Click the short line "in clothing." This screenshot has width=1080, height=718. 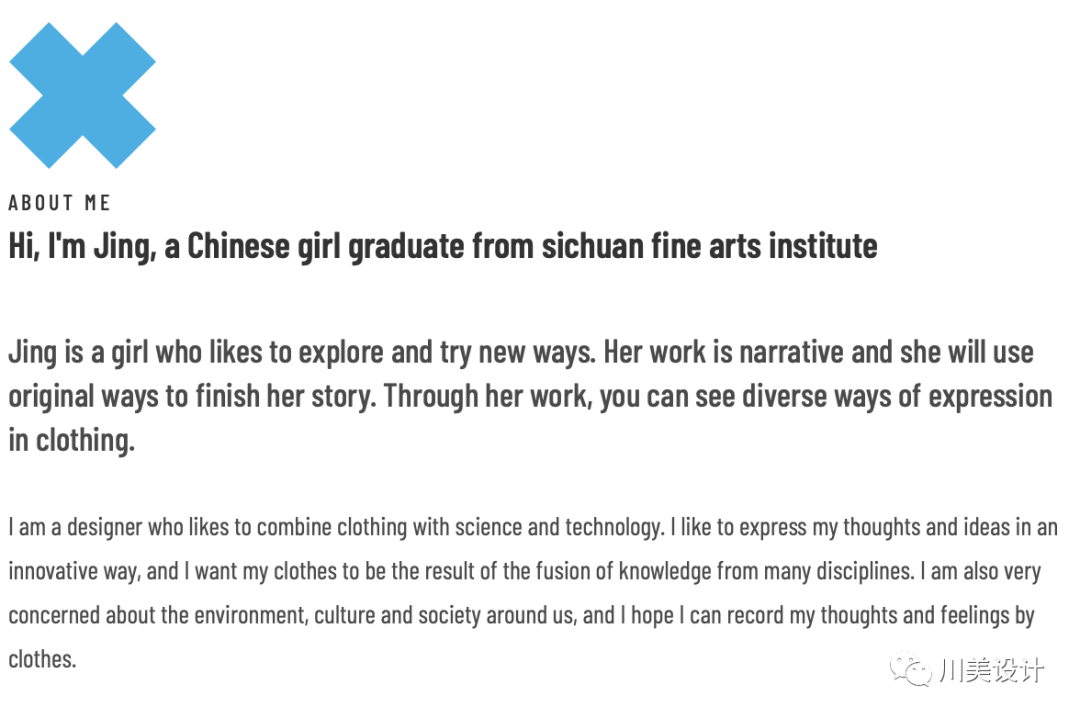click(x=71, y=441)
